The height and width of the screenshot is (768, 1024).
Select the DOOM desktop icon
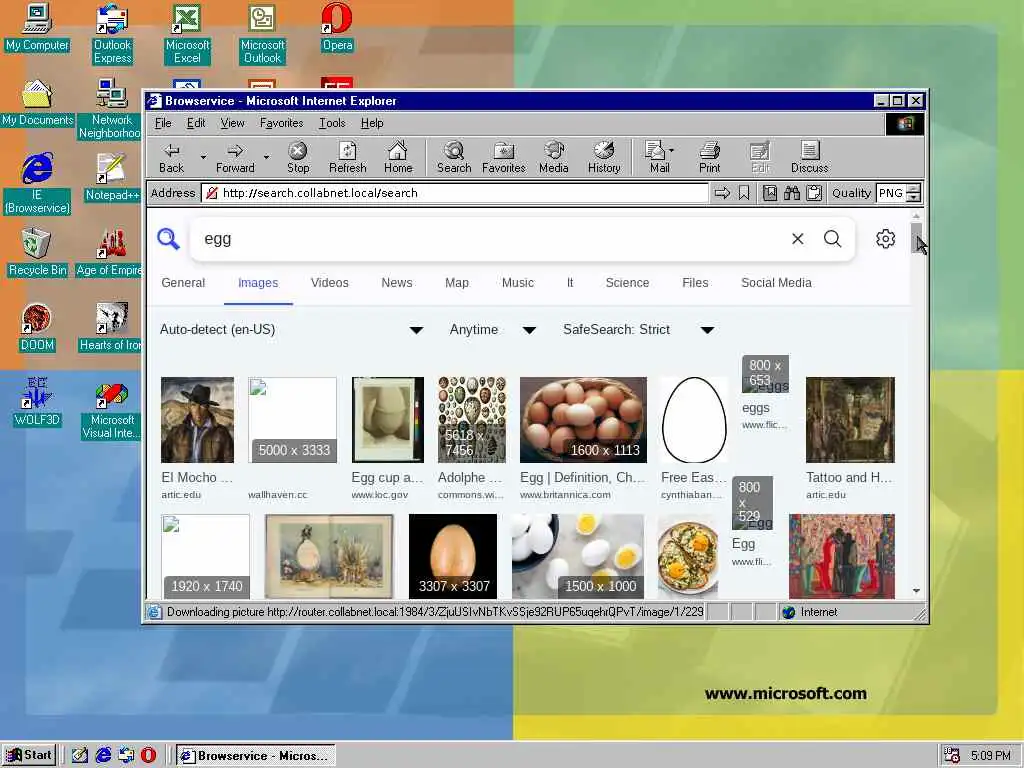[37, 328]
